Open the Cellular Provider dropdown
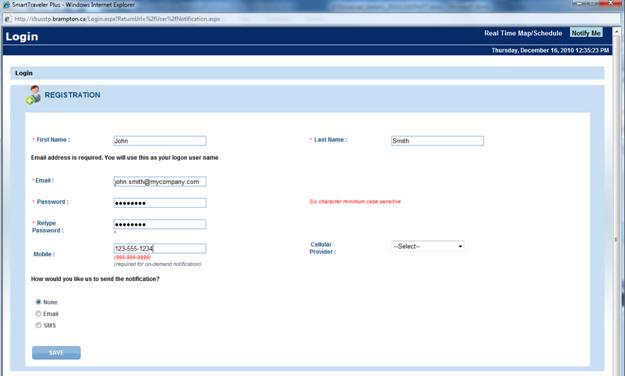625x376 pixels. point(428,246)
